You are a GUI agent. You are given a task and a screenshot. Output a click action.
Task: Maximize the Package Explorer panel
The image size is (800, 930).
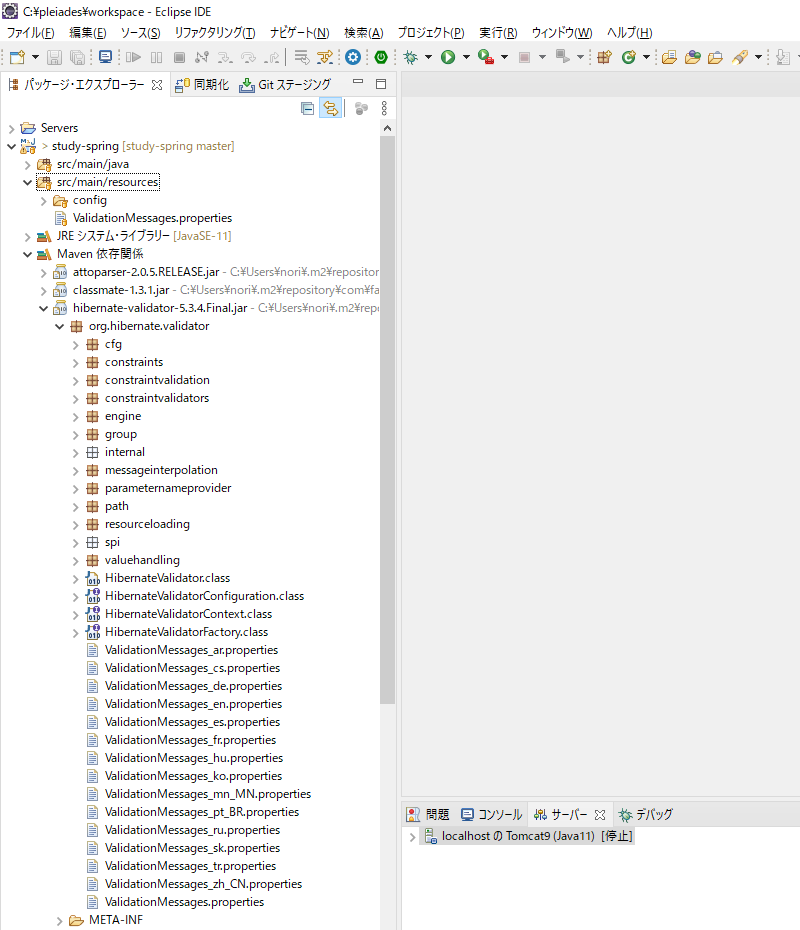pyautogui.click(x=381, y=84)
